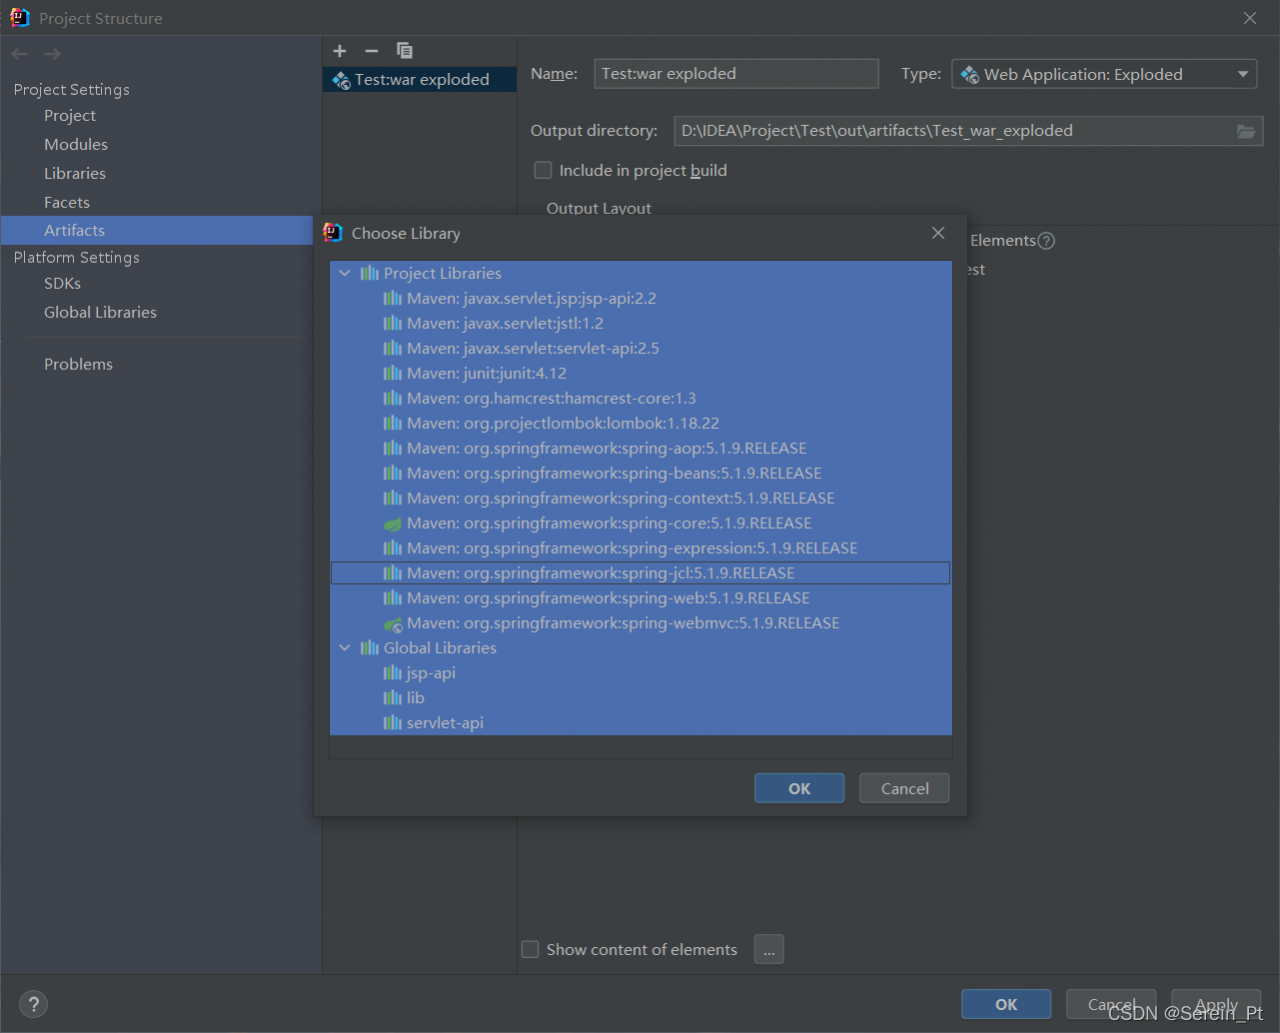This screenshot has width=1280, height=1033.
Task: Click the jstl:1.2 library icon
Action: click(393, 324)
